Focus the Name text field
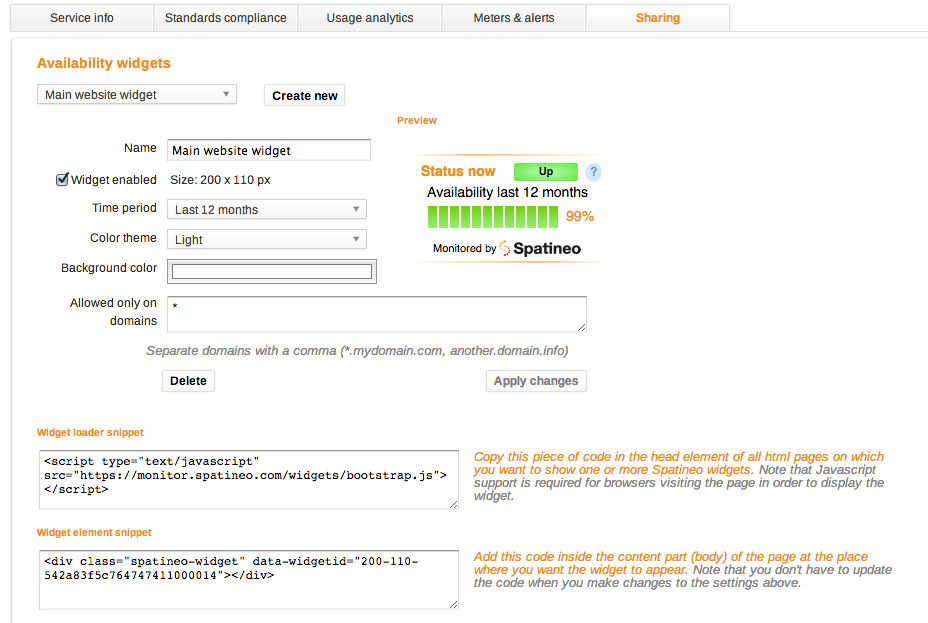 click(x=269, y=150)
